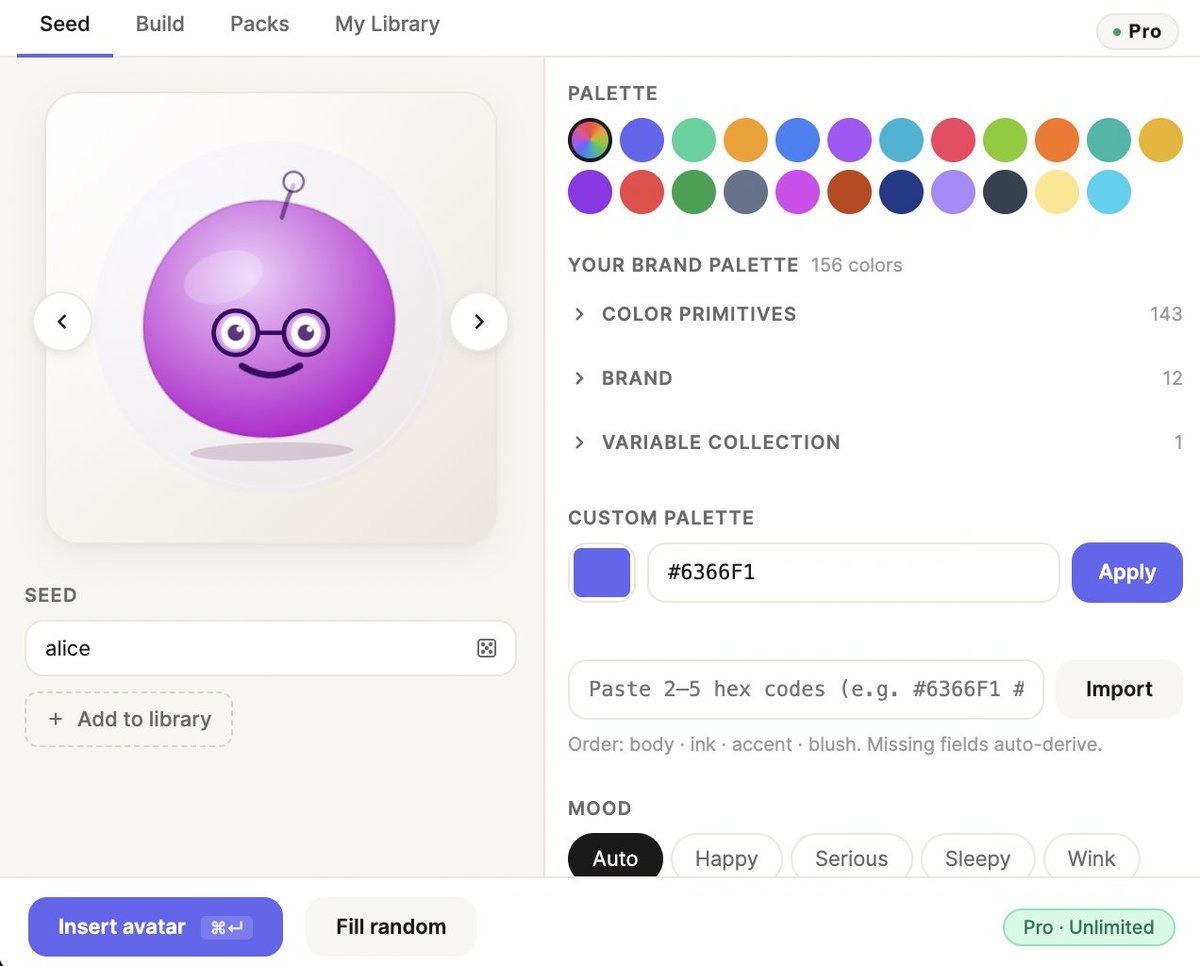Choose the amber orange swatch next to mint green
Screen dimensions: 1200x966
point(746,140)
